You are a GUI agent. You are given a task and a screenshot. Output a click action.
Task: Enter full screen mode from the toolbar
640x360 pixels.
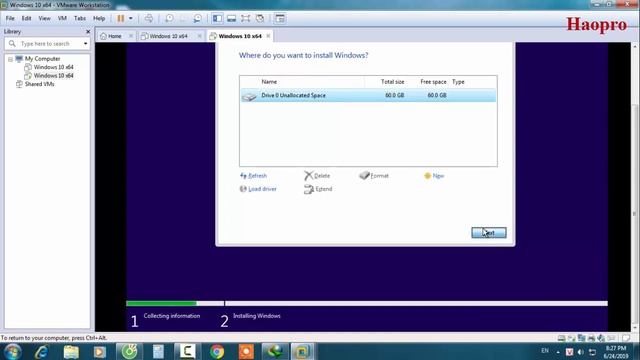pos(245,18)
